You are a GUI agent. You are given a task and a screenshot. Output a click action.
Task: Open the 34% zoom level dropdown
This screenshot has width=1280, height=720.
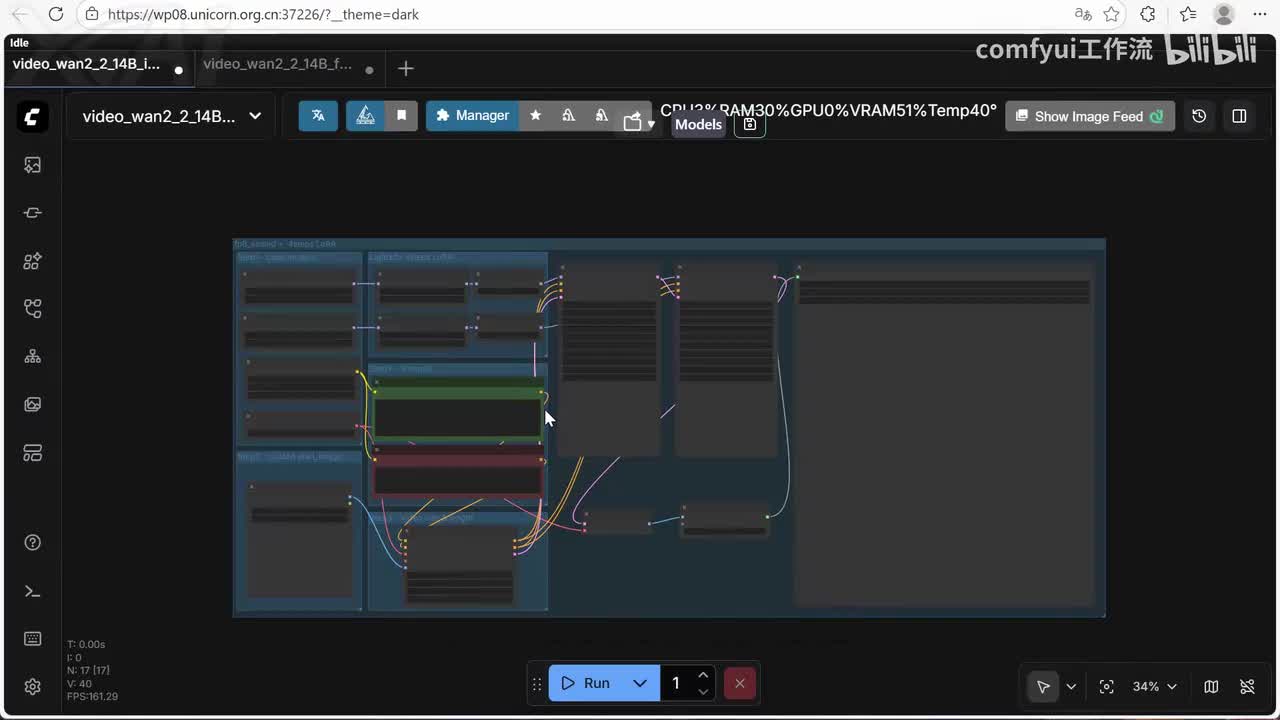1154,687
